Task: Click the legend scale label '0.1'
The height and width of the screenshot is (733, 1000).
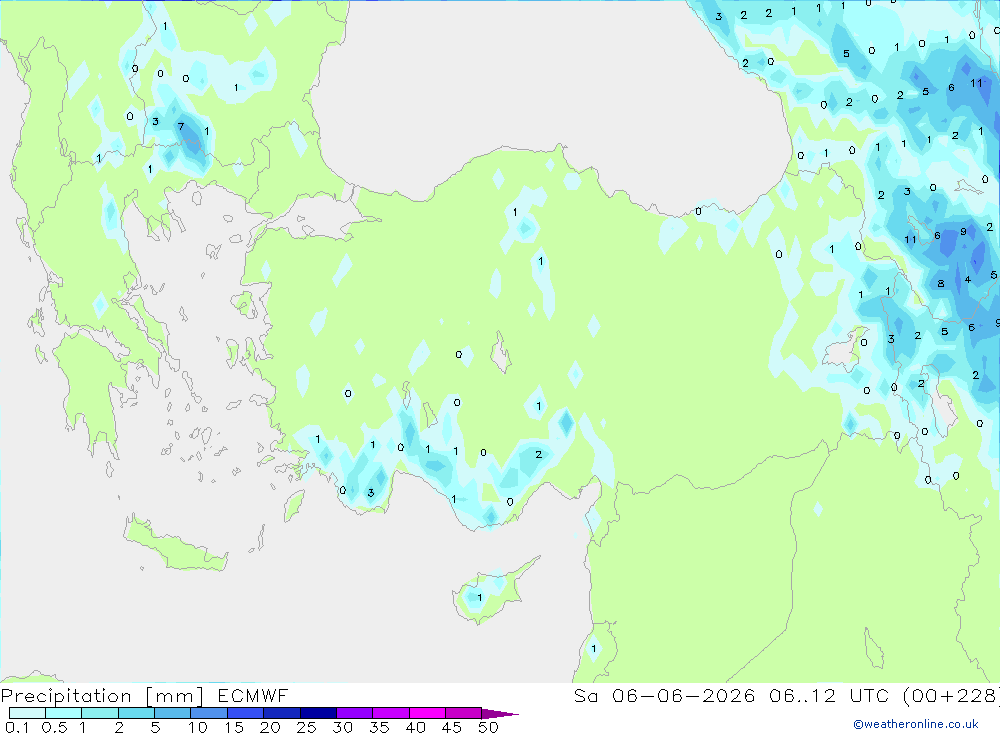Action: 17,727
